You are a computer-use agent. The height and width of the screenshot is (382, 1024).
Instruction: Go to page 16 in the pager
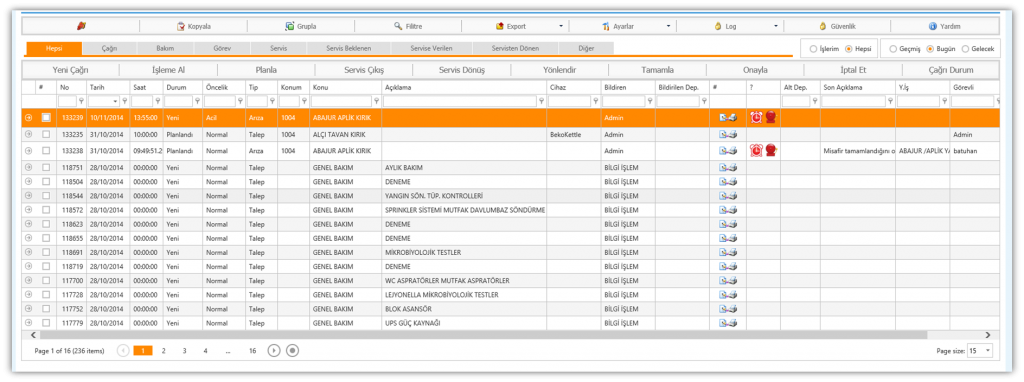point(252,351)
